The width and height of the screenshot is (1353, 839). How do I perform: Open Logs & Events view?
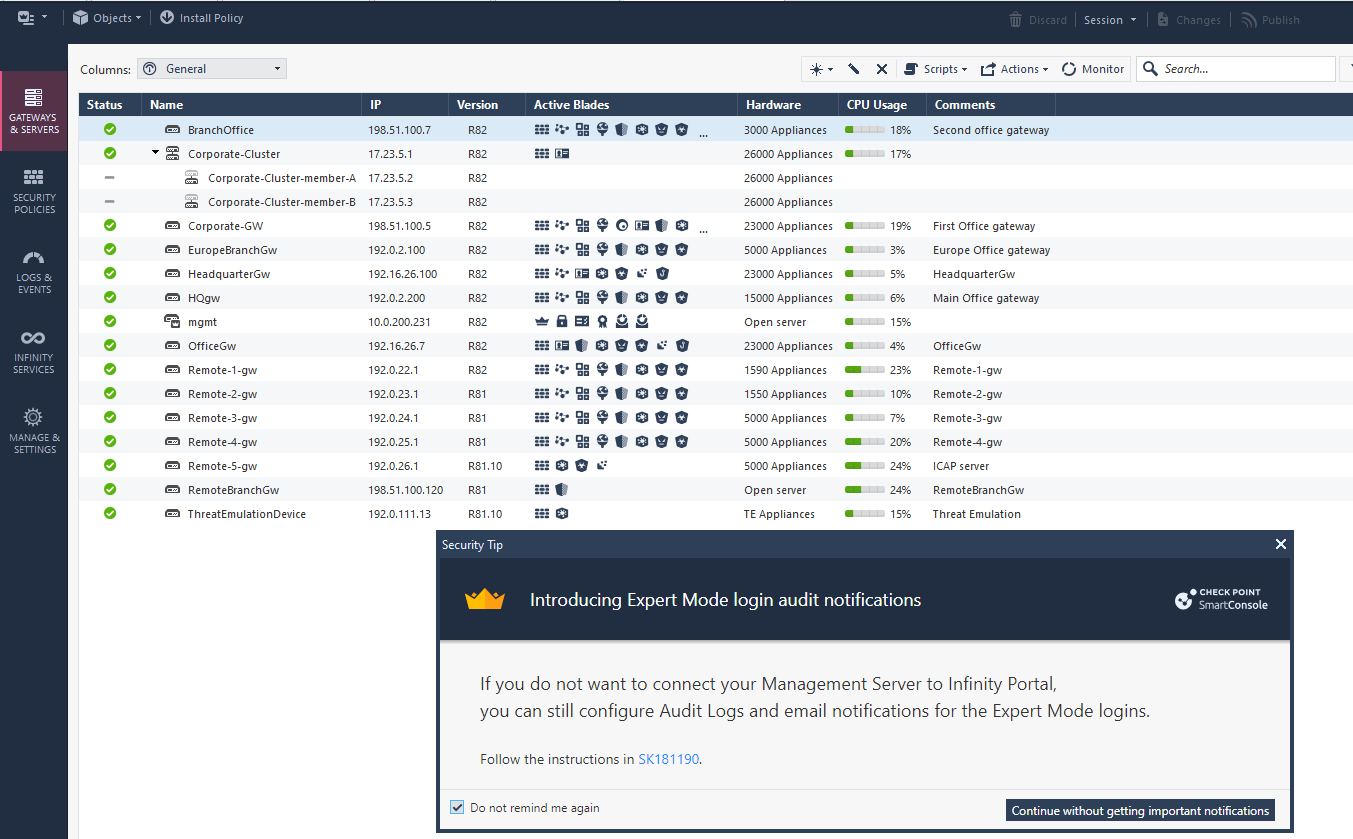[x=34, y=270]
